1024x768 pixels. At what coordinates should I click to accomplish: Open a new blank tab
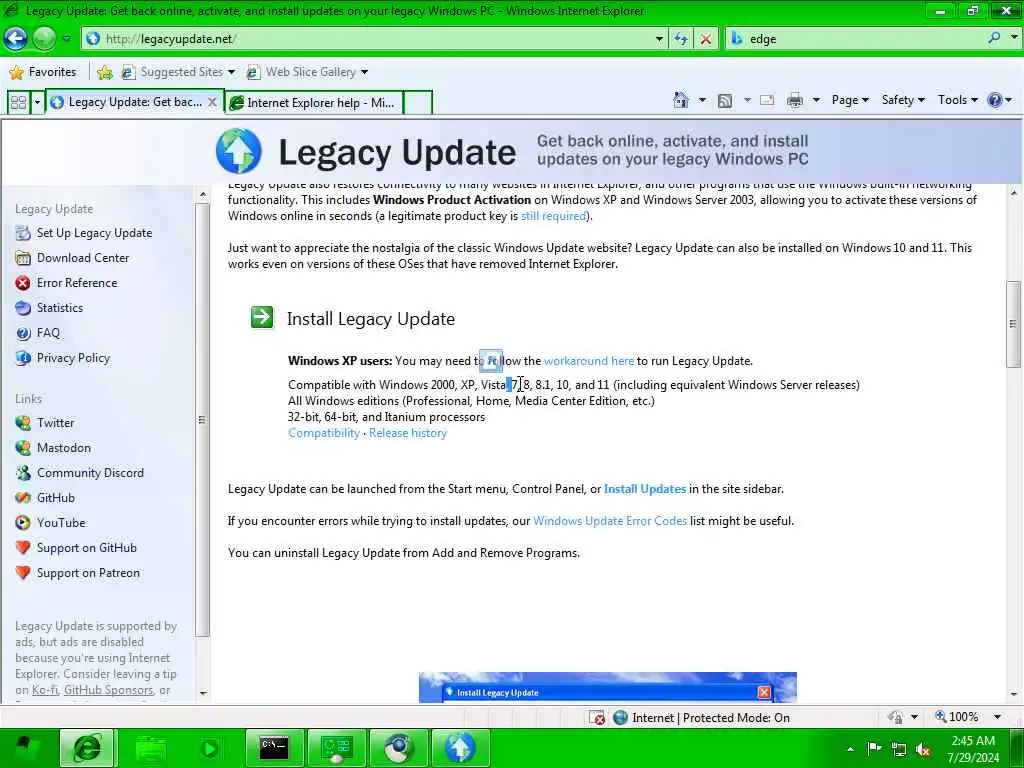418,103
